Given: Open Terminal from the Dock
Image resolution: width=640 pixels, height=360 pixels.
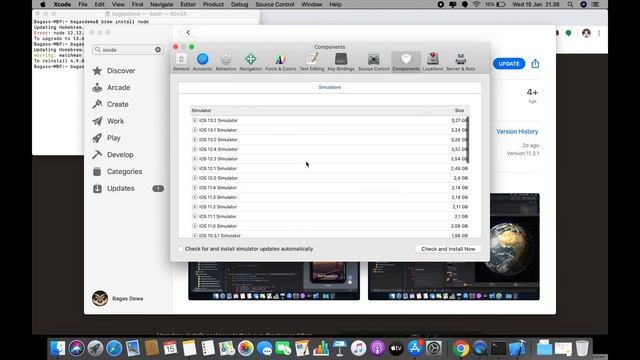Looking at the screenshot, I should [x=498, y=348].
